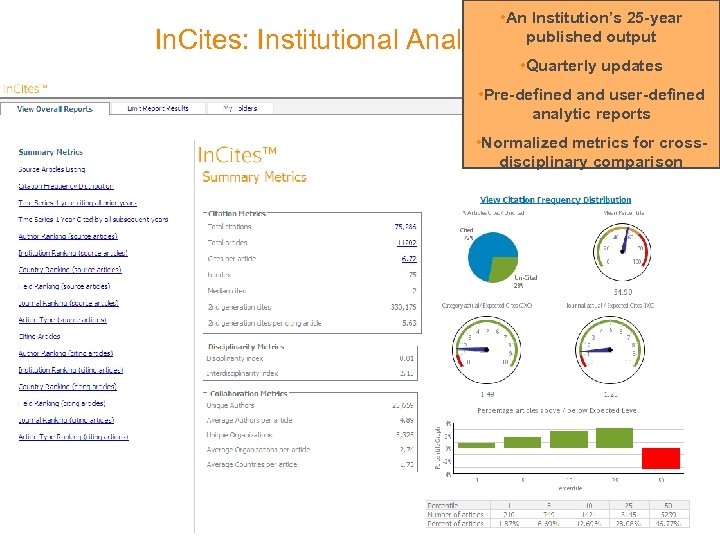Open the My Folders tab
The width and height of the screenshot is (720, 540).
(240, 108)
